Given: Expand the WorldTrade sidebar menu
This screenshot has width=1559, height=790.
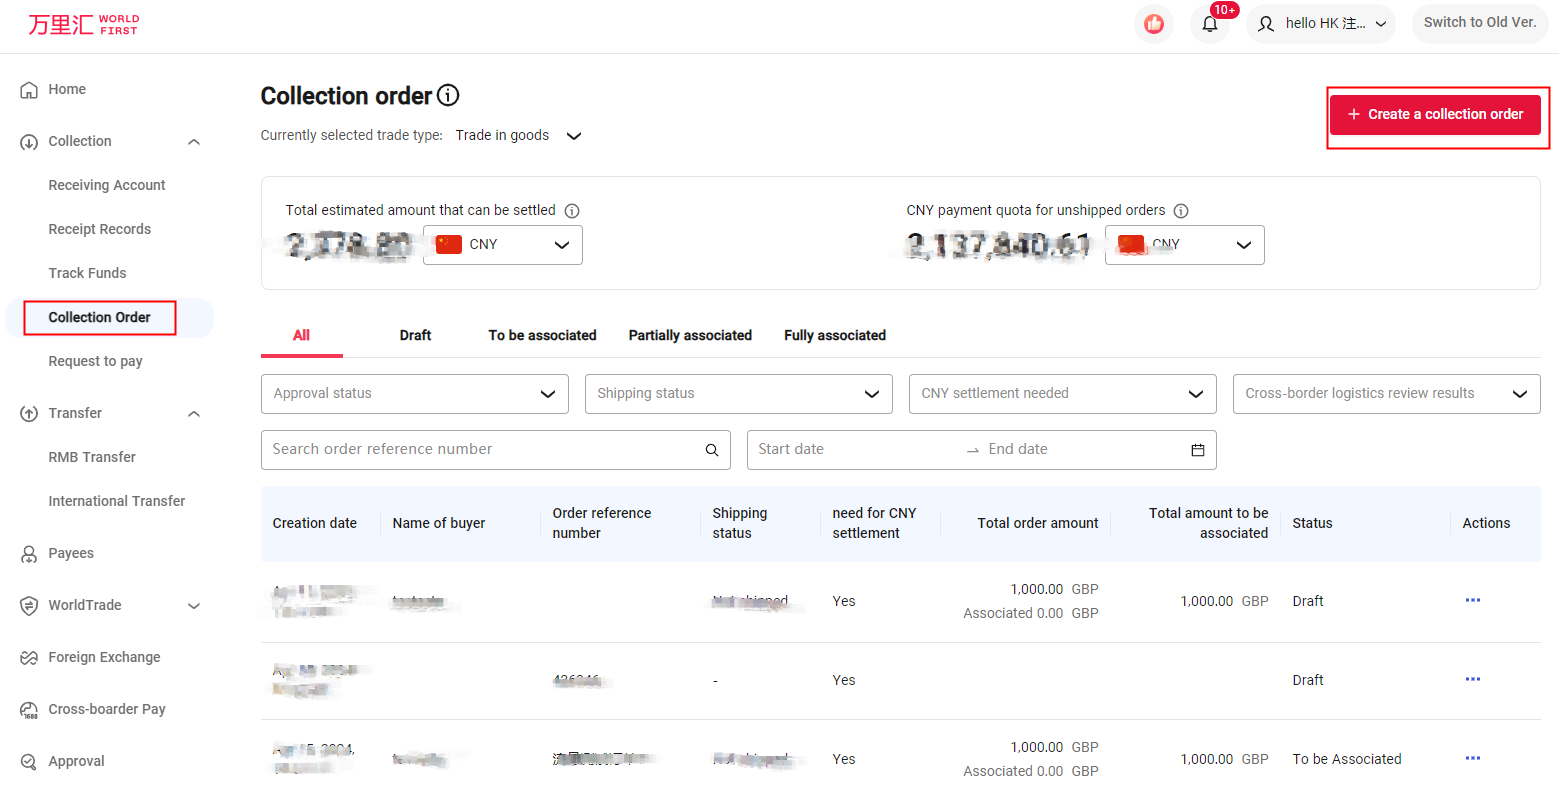Looking at the screenshot, I should 194,606.
